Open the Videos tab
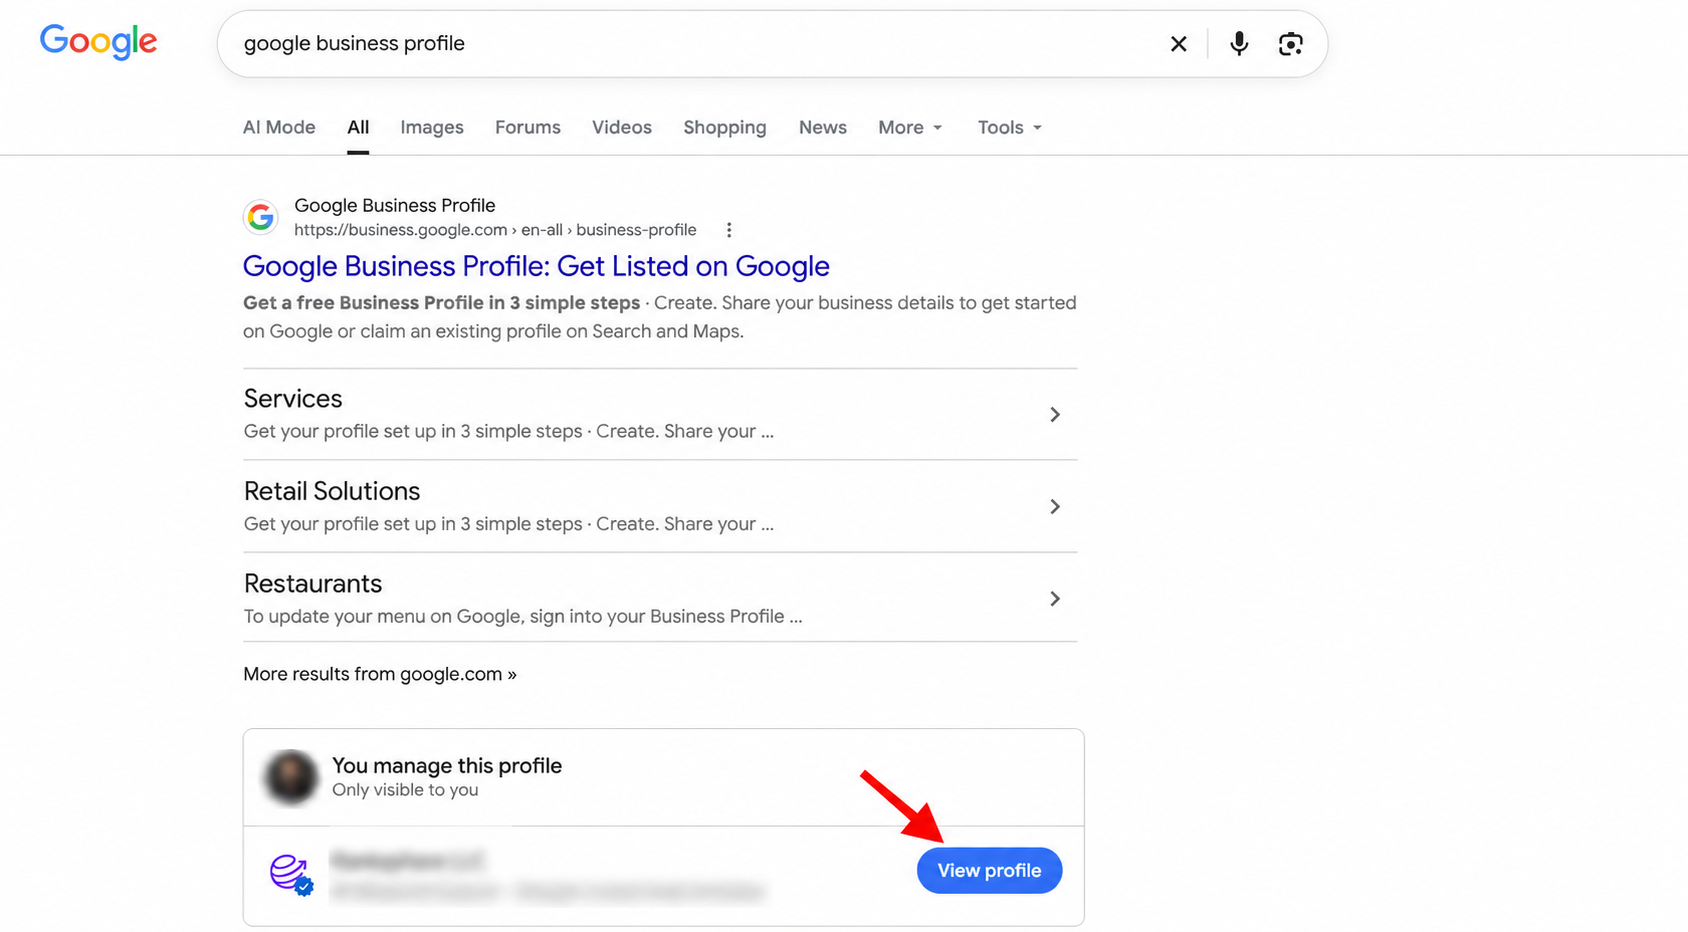 (x=622, y=127)
